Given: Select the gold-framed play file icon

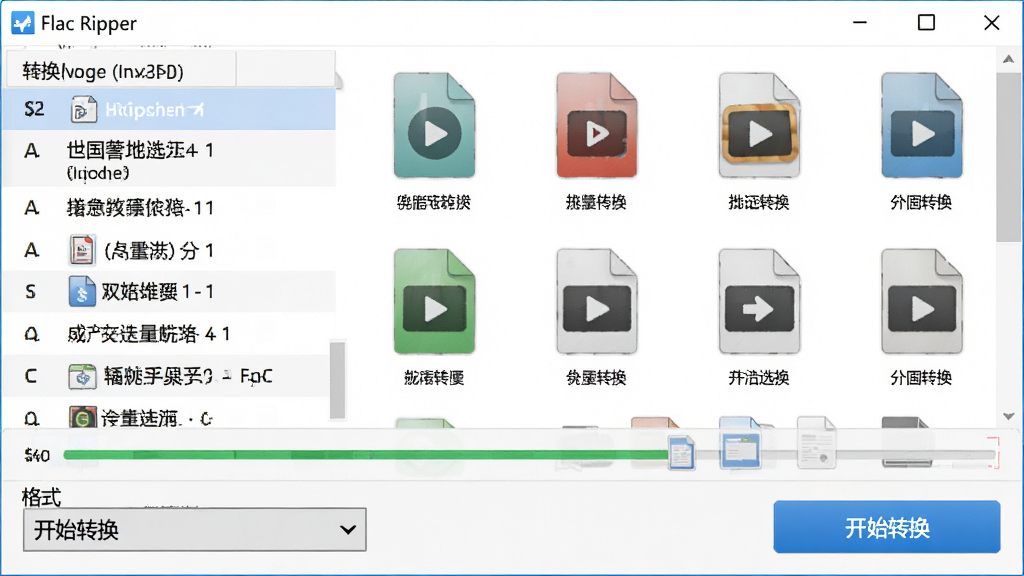Looking at the screenshot, I should (x=759, y=125).
